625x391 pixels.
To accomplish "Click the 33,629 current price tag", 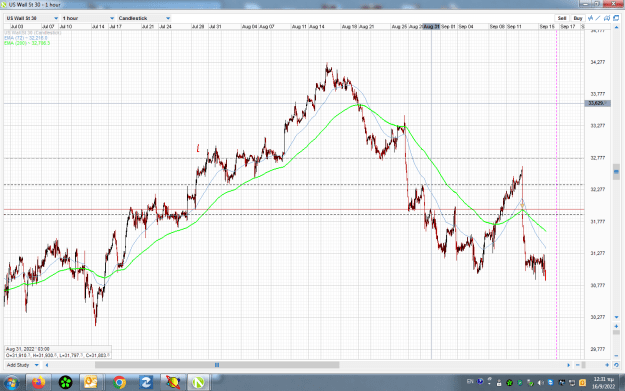I will pos(597,103).
